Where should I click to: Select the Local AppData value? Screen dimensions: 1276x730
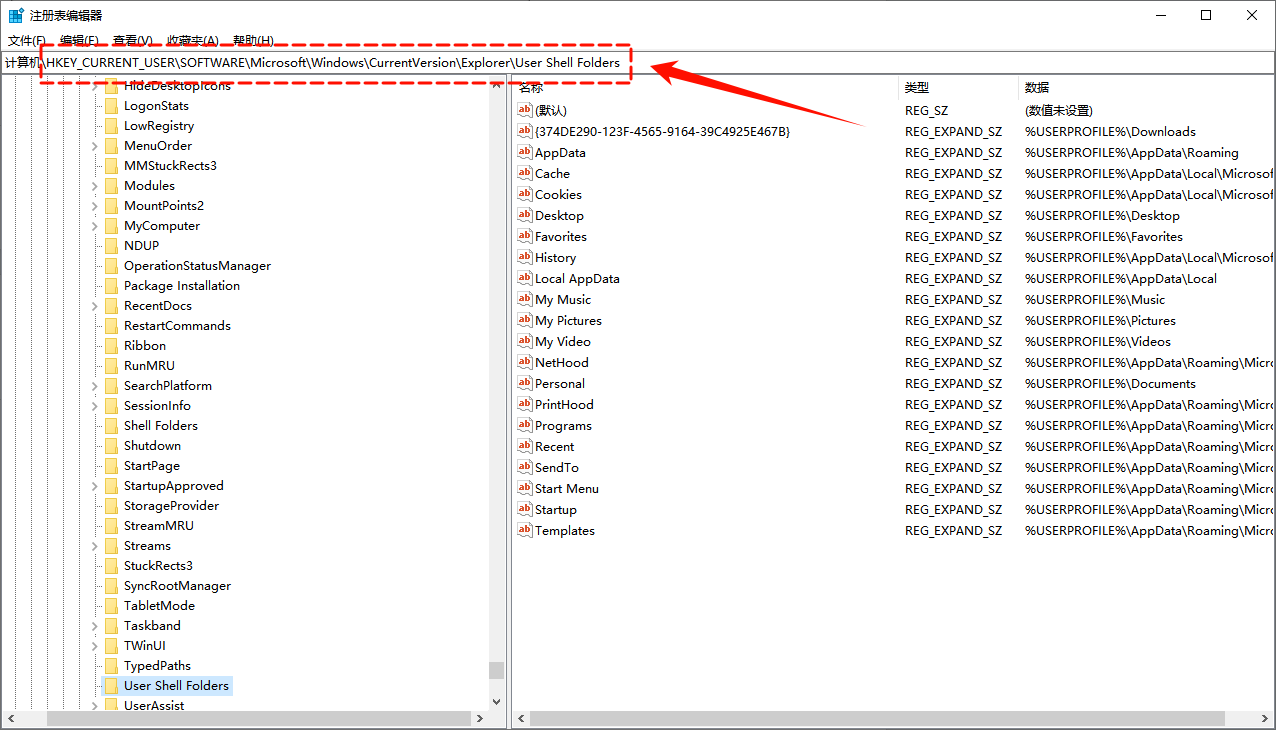pyautogui.click(x=577, y=278)
